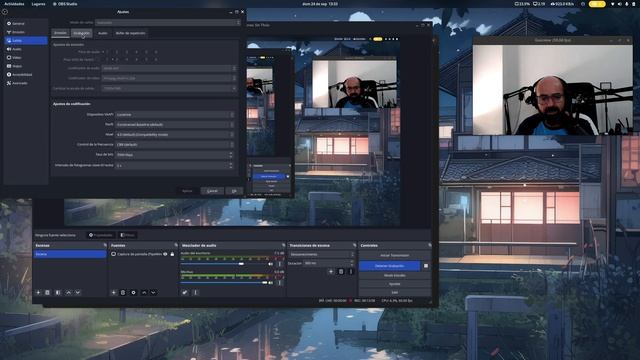This screenshot has height=360, width=640.
Task: Click Iniciar Transmisión button
Action: (x=395, y=256)
